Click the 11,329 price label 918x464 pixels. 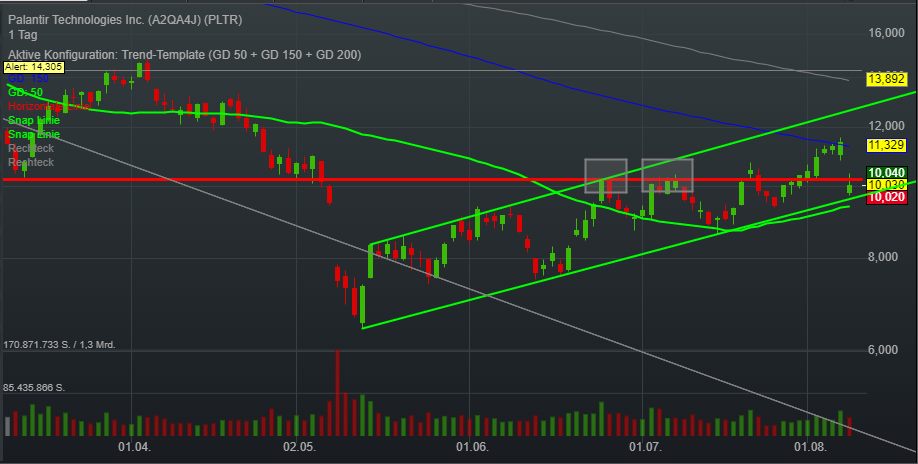886,145
